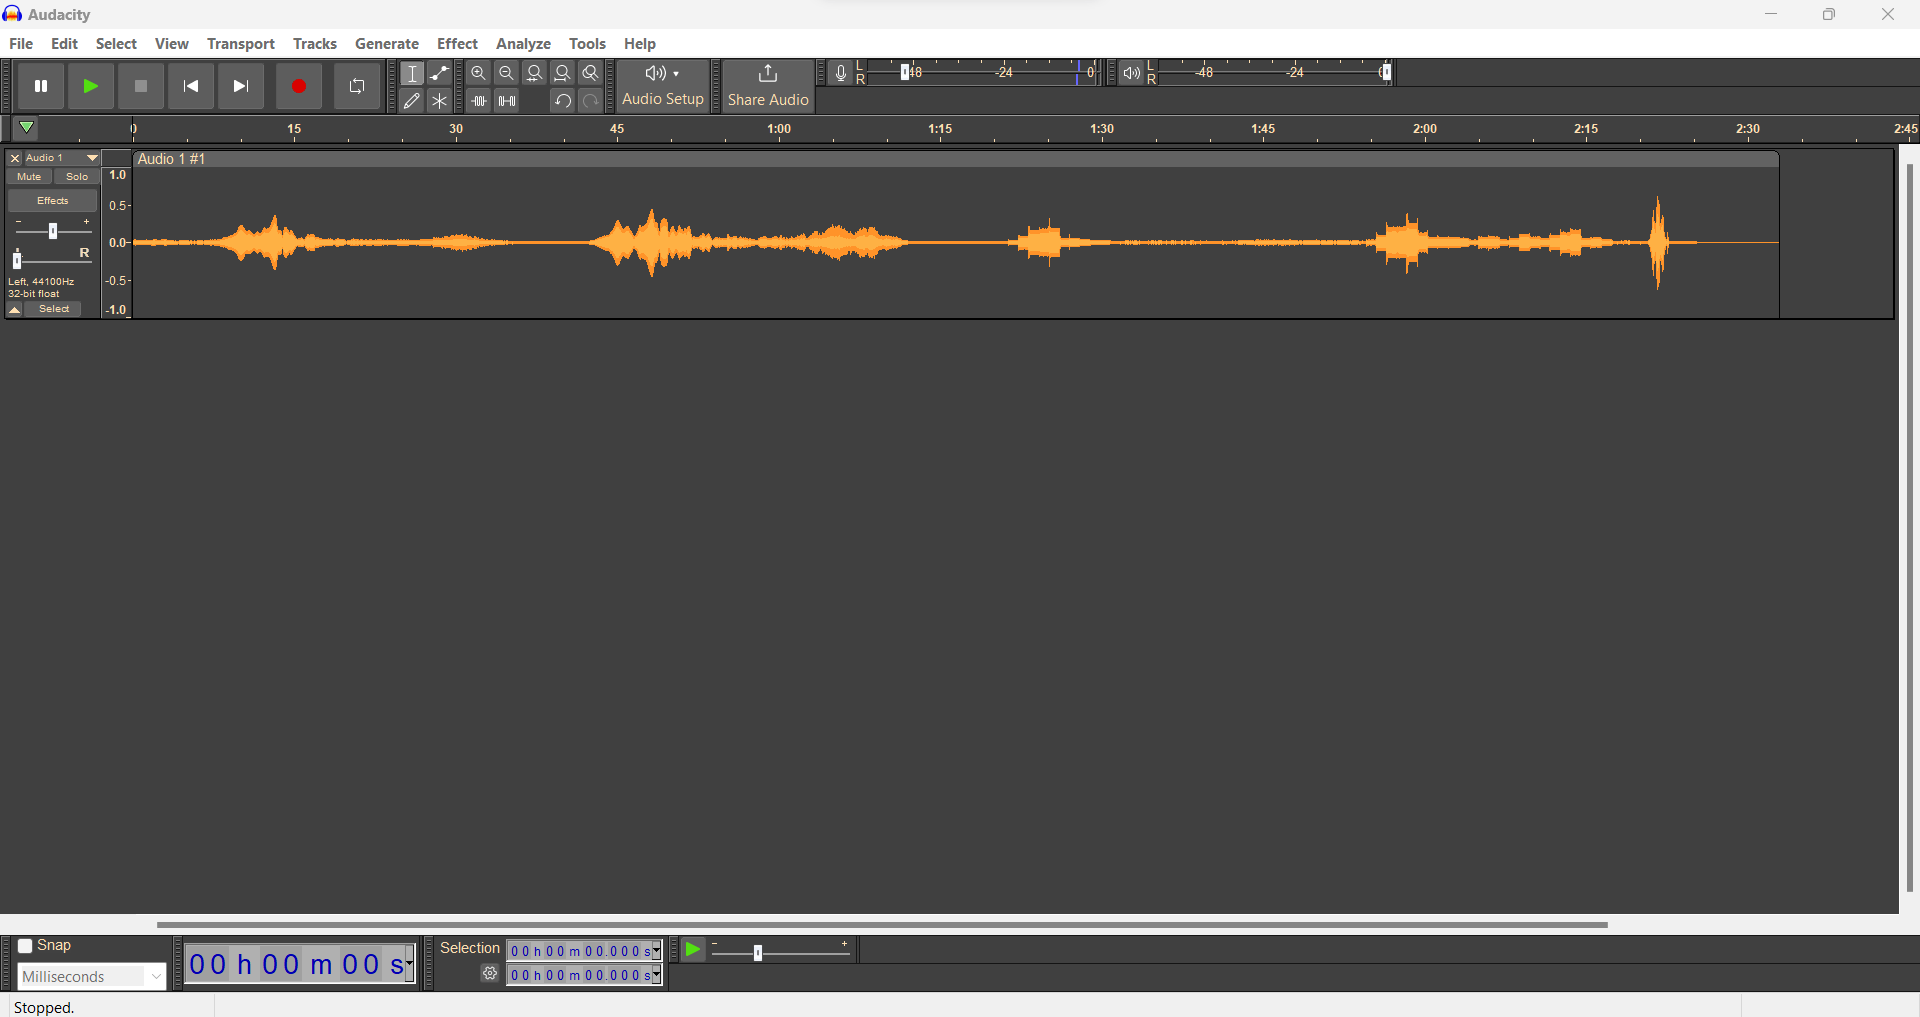
Task: Open the Tools menu
Action: click(587, 44)
